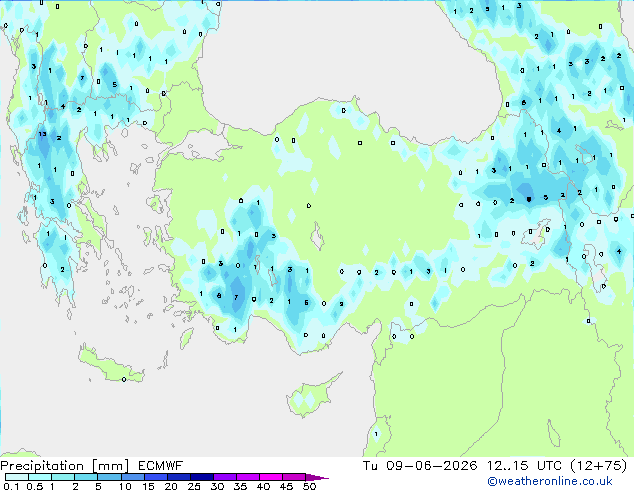Click the "Precipitation" title text
Viewport: 634px width, 490px height.
coord(42,466)
